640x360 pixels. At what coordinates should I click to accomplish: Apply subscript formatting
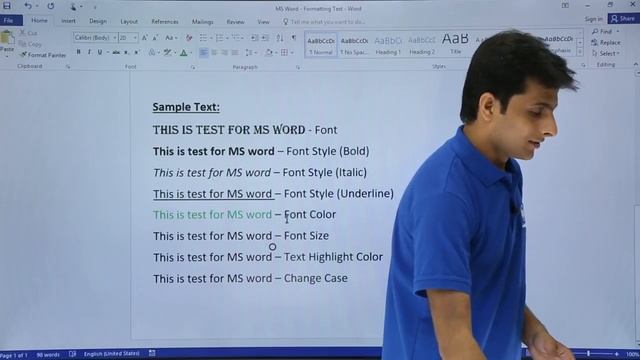[127, 52]
